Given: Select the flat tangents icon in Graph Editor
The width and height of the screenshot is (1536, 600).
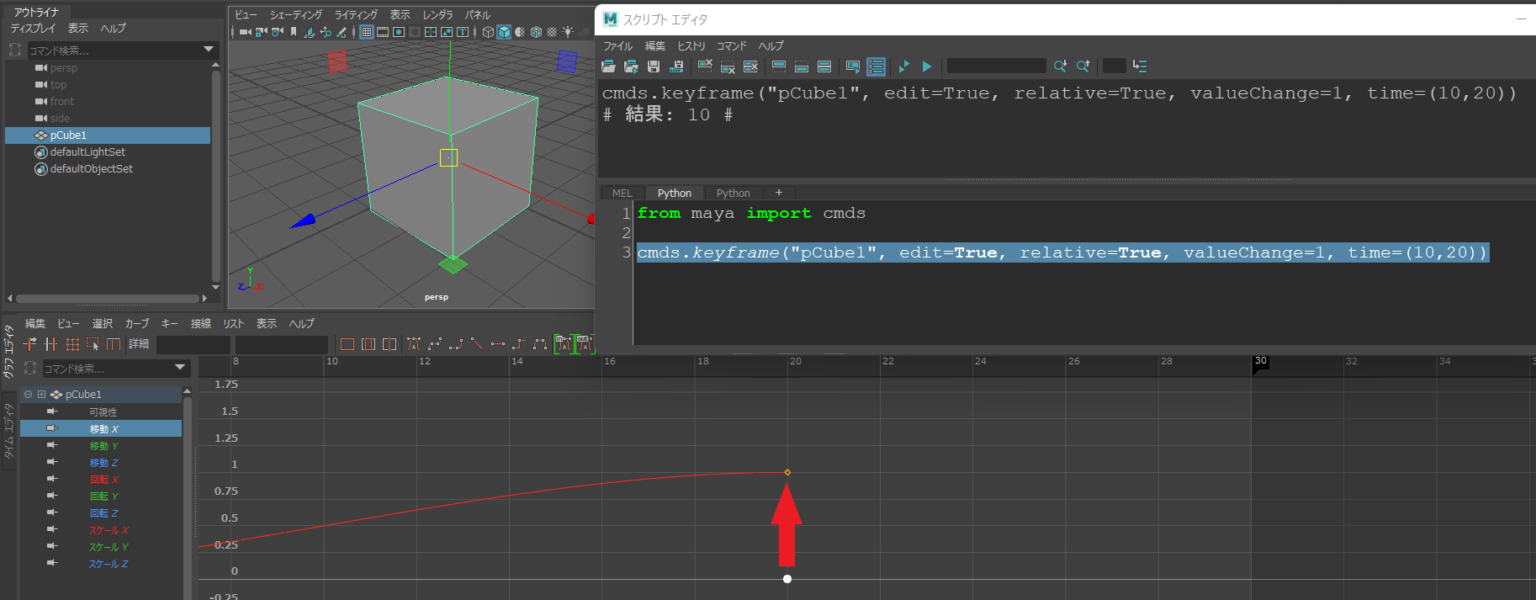Looking at the screenshot, I should 498,344.
